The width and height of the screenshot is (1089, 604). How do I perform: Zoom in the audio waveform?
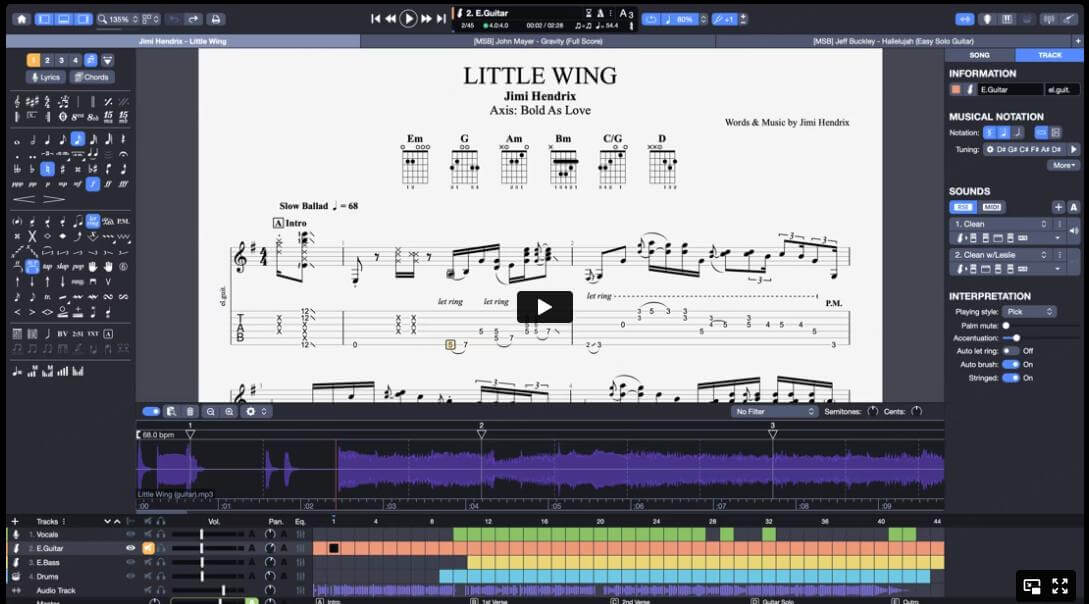(229, 412)
